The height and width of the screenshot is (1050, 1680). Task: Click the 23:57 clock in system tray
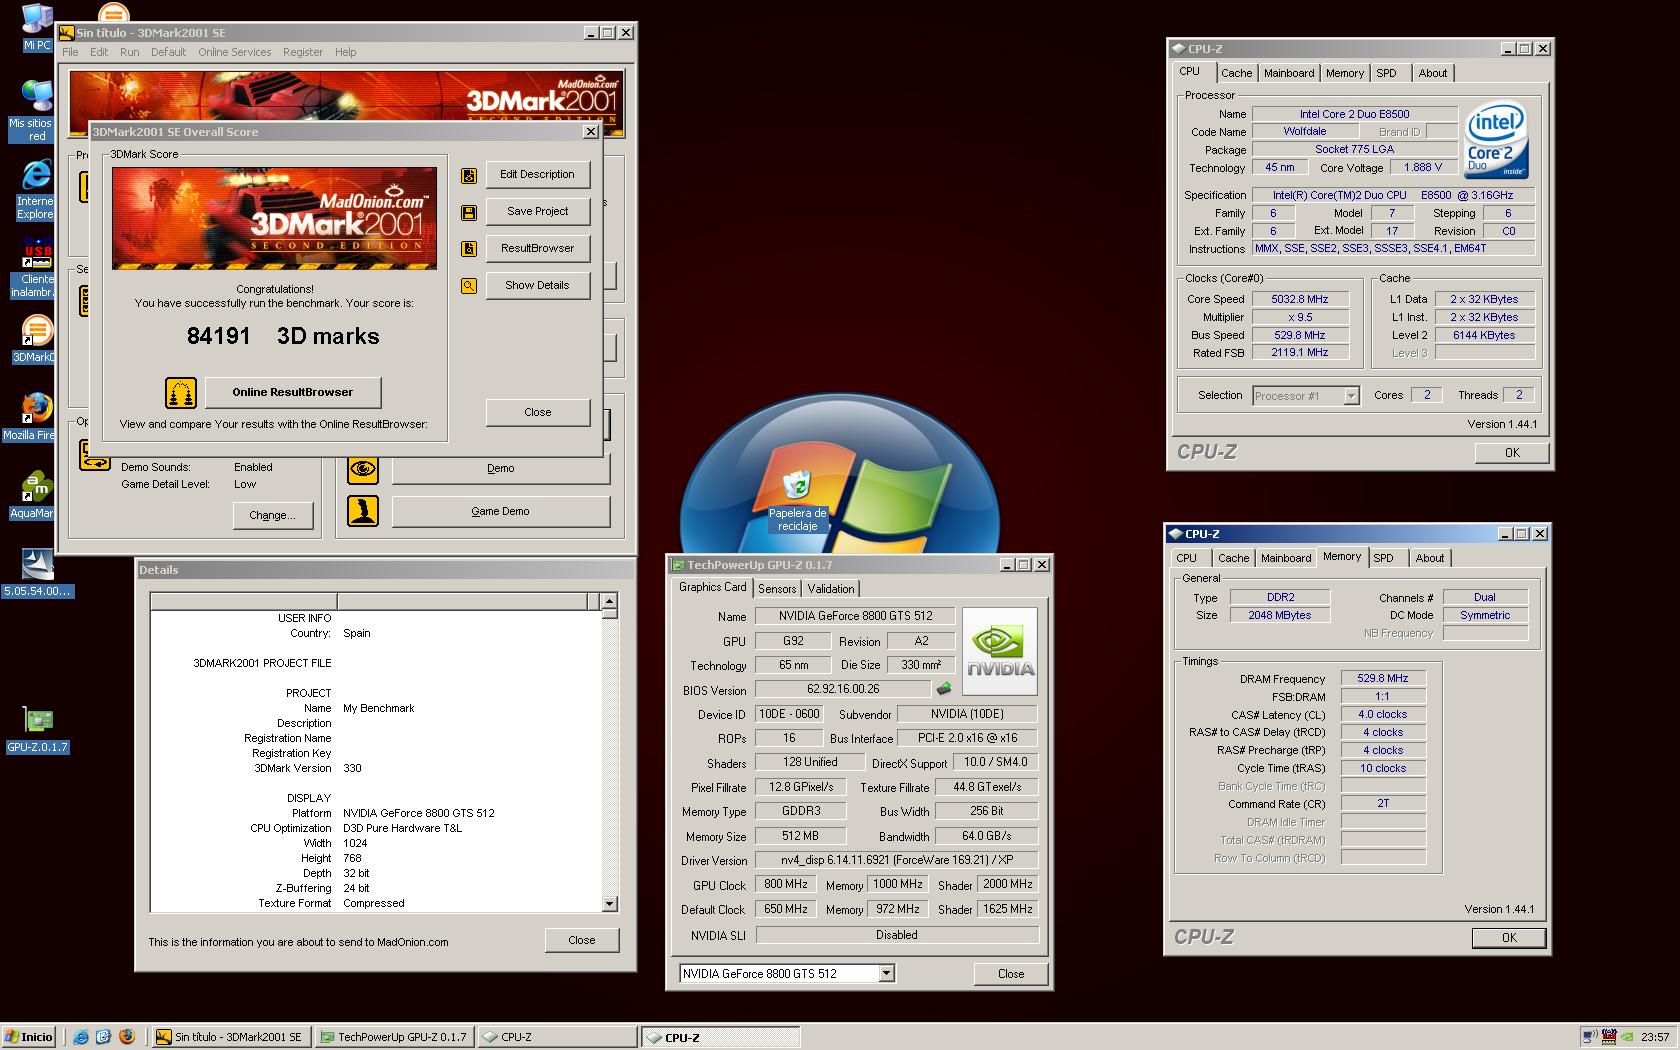point(1655,1037)
